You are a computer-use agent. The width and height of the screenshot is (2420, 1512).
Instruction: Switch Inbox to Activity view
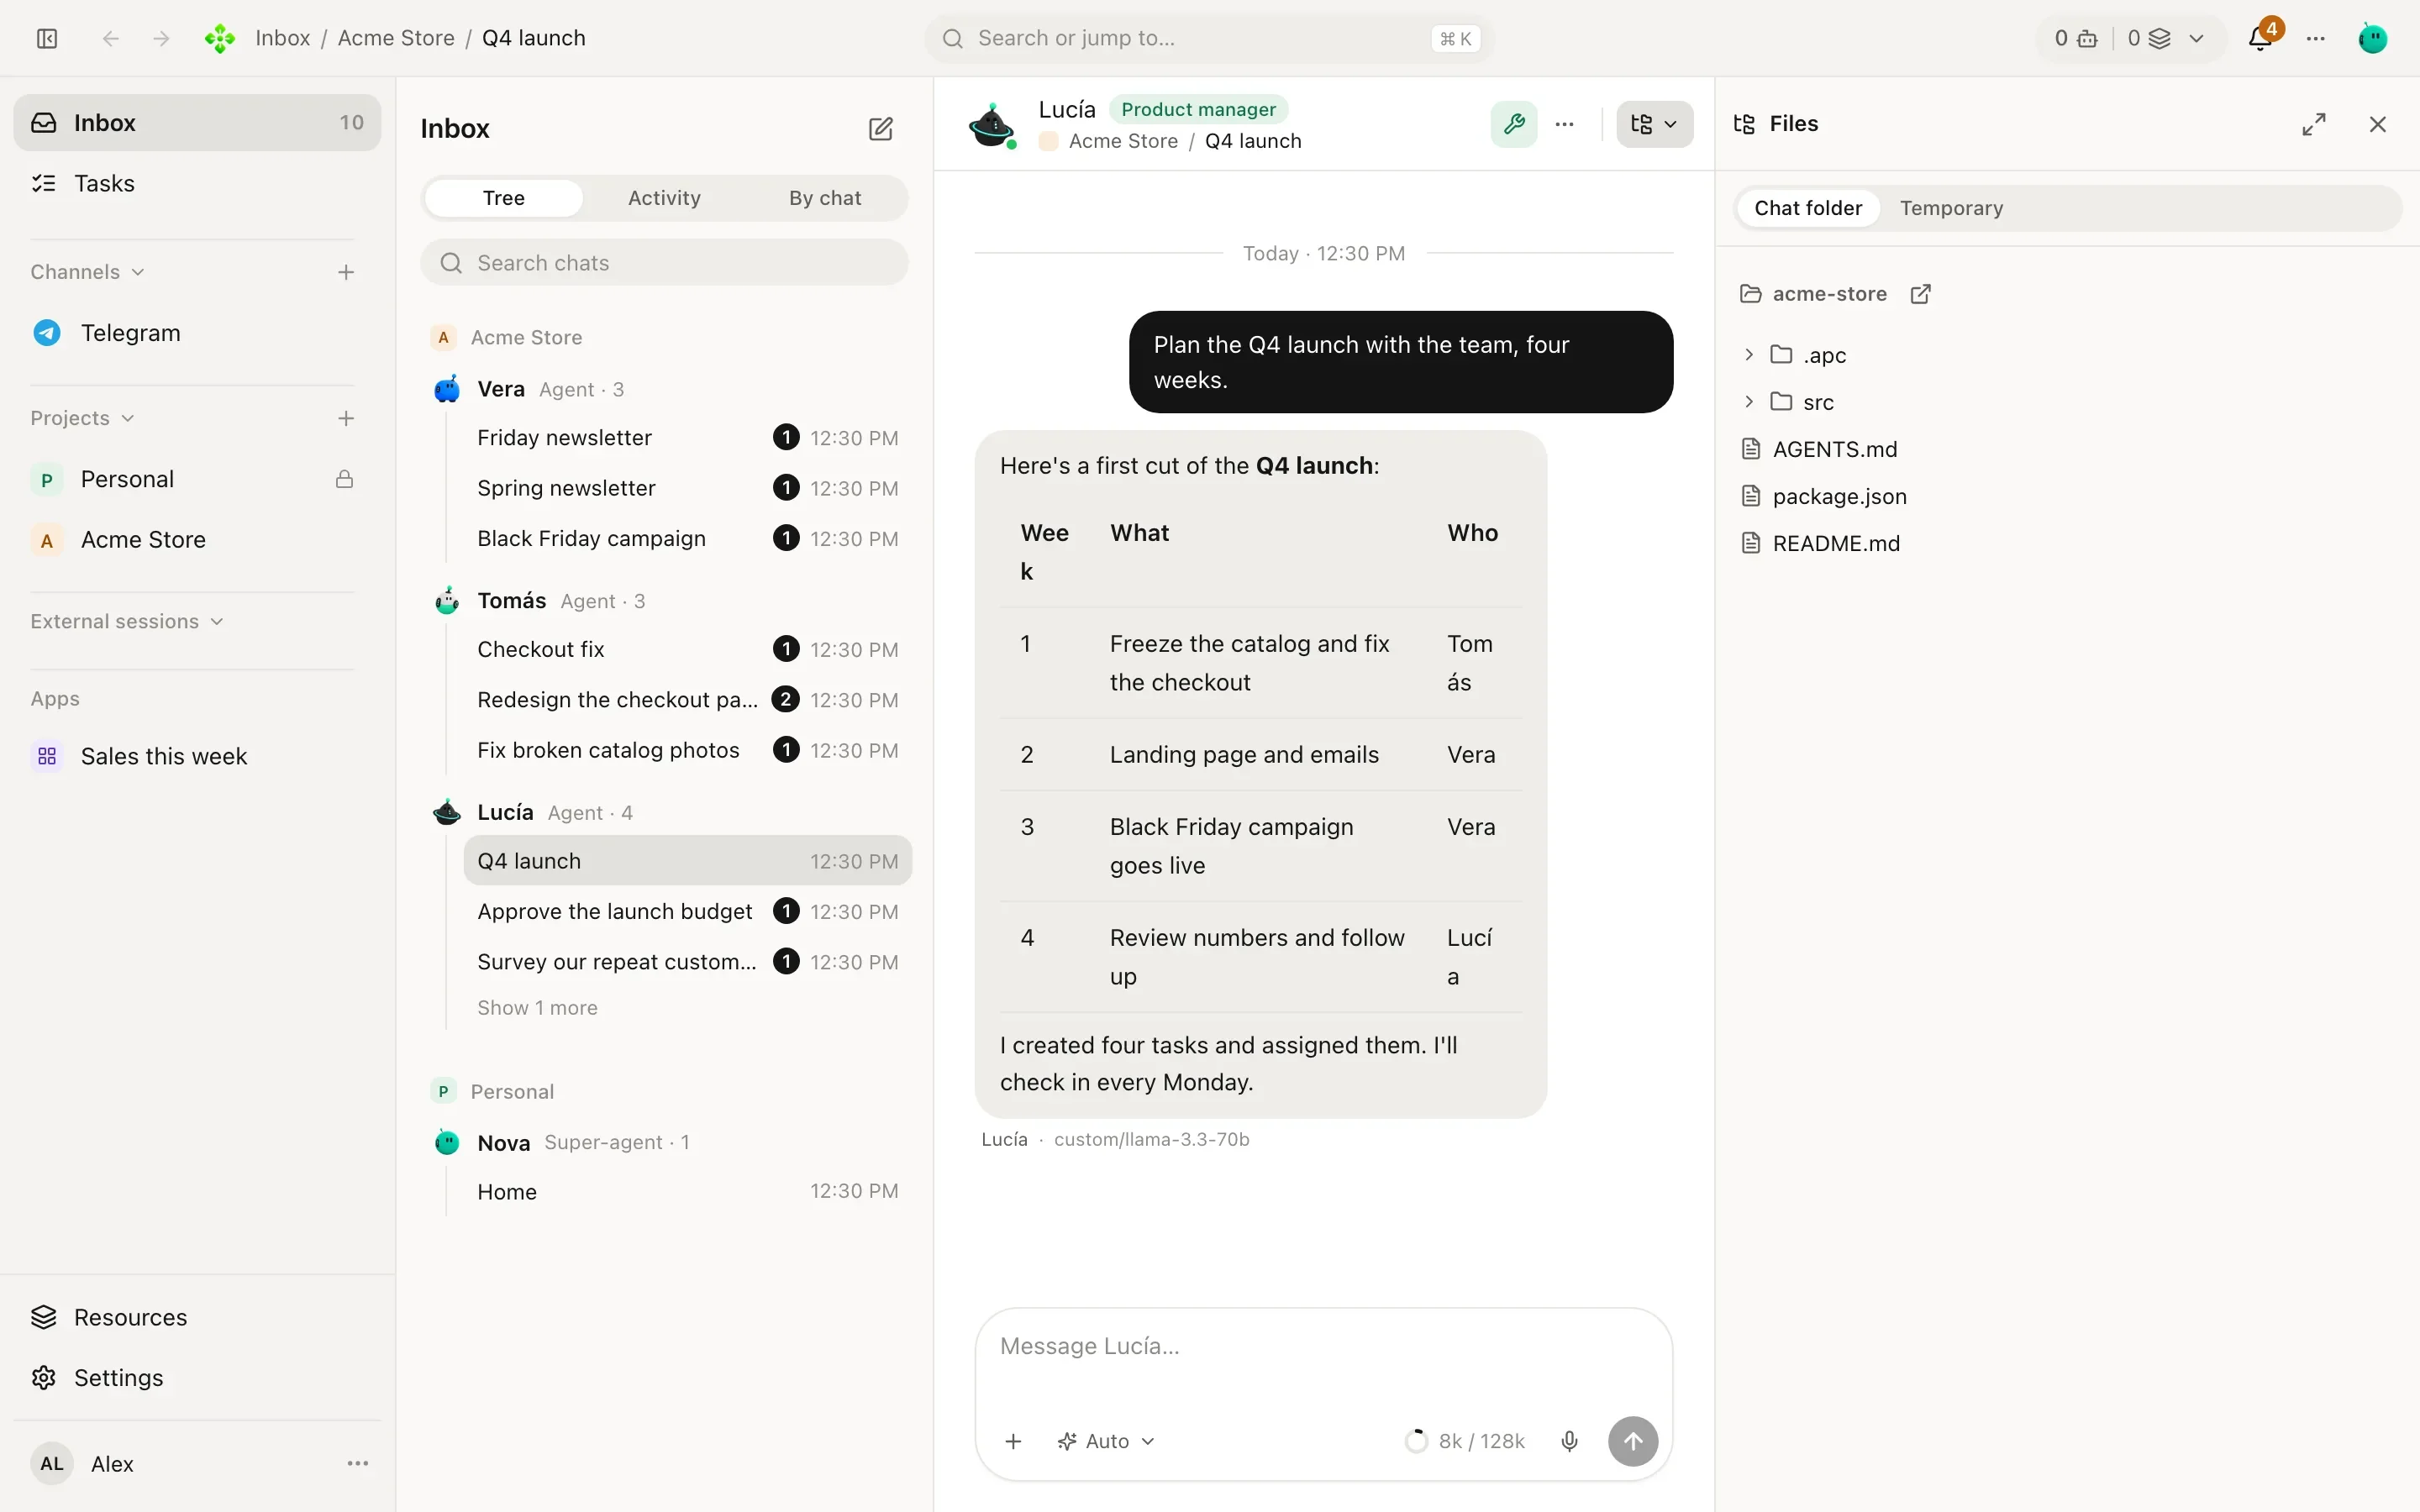664,198
